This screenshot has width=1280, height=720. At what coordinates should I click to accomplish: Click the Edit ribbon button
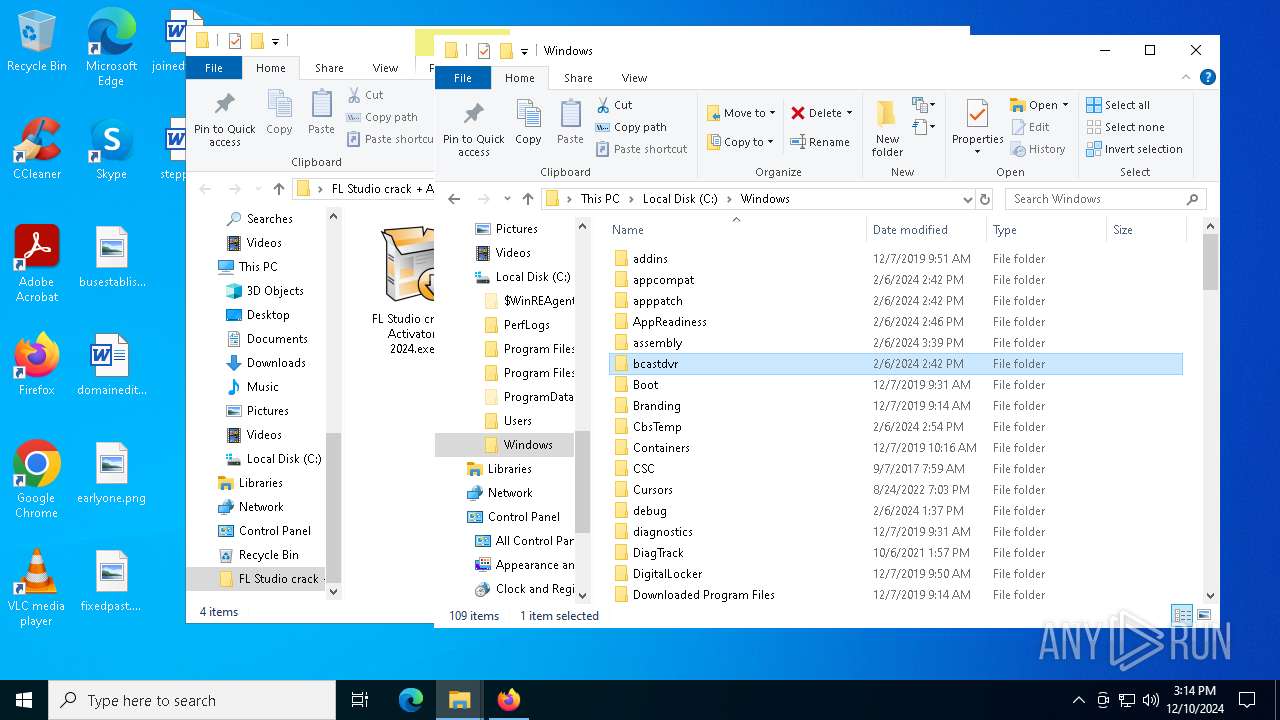tap(1030, 127)
